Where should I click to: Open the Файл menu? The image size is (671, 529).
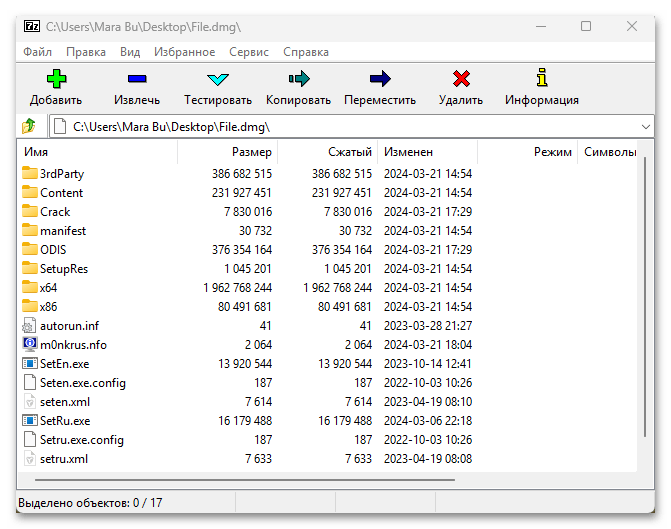point(37,52)
